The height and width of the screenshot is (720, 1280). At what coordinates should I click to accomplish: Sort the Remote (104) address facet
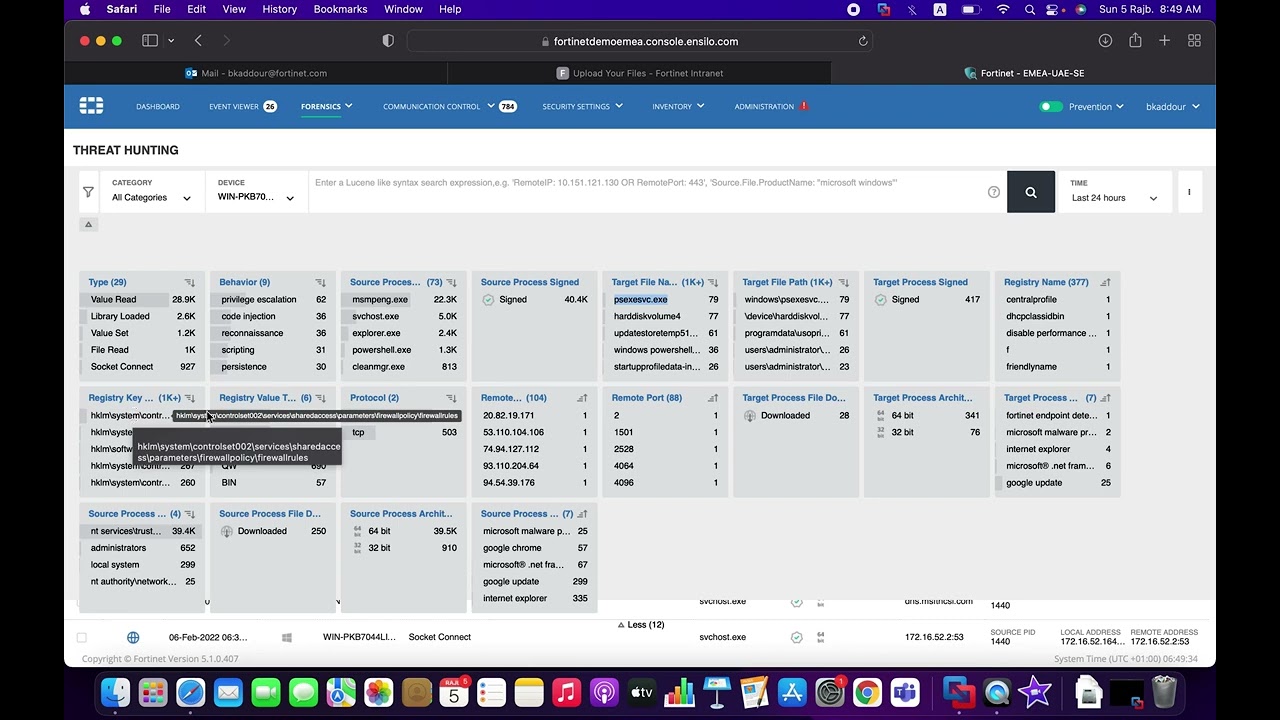click(582, 398)
